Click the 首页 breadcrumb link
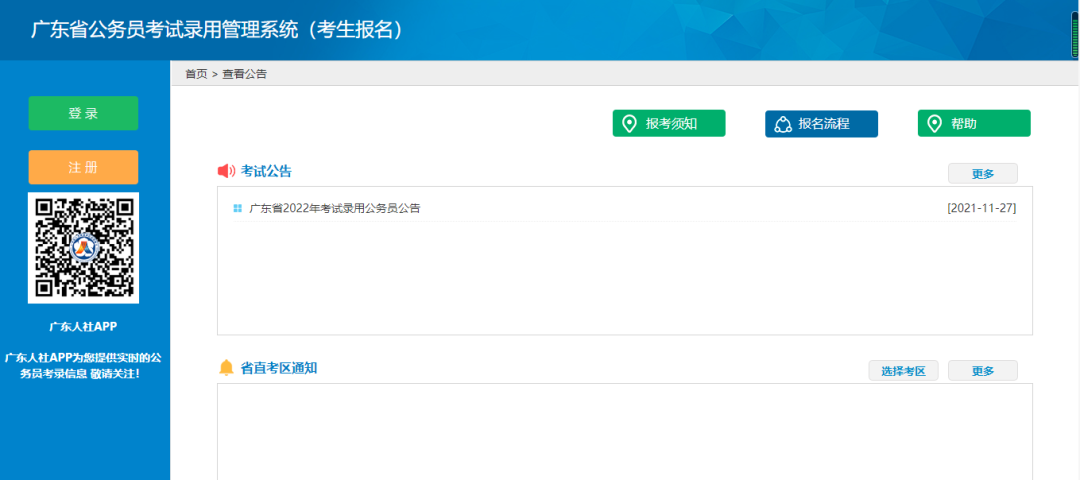 pyautogui.click(x=196, y=74)
